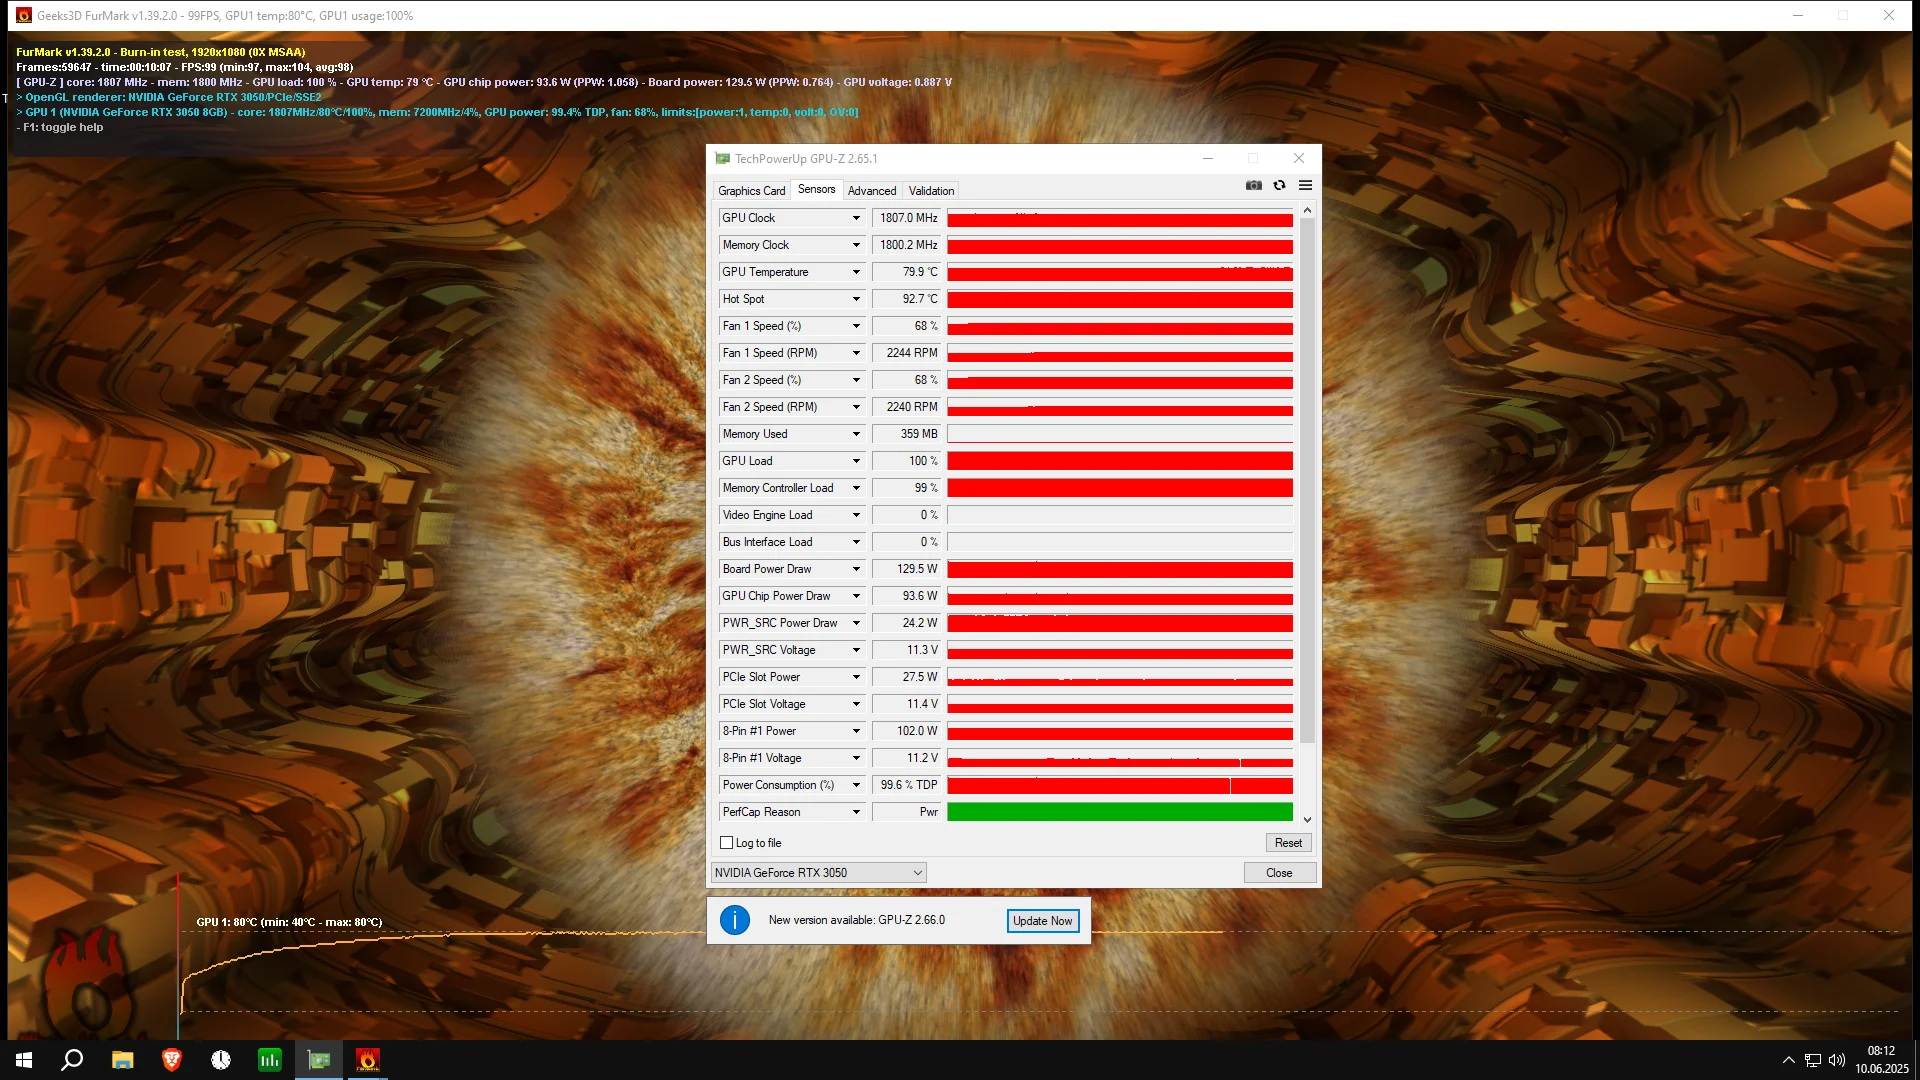The image size is (1920, 1080).
Task: Open the Advanced tab
Action: pyautogui.click(x=871, y=191)
